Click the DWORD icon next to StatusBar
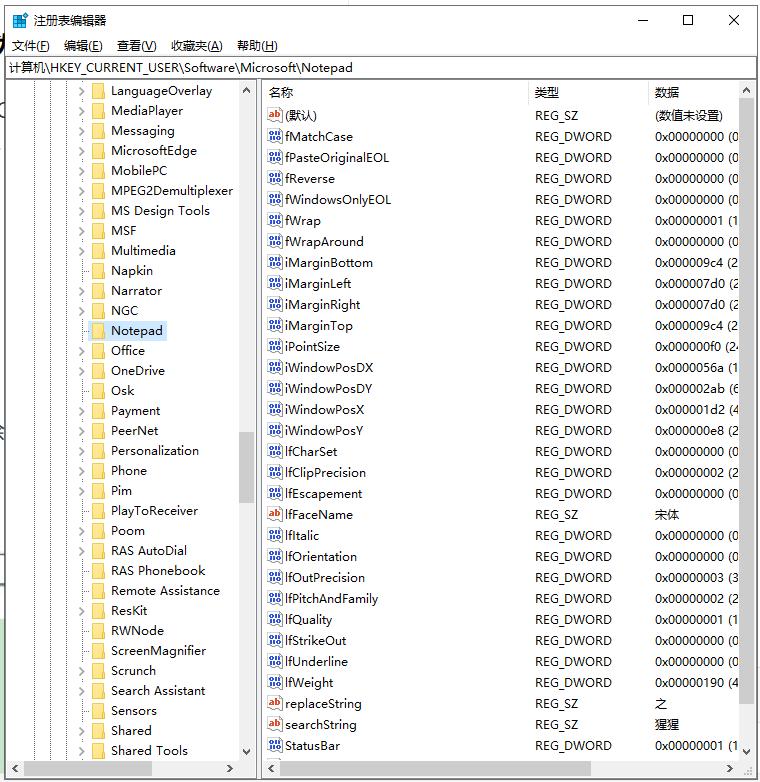This screenshot has height=782, width=760. tap(275, 745)
